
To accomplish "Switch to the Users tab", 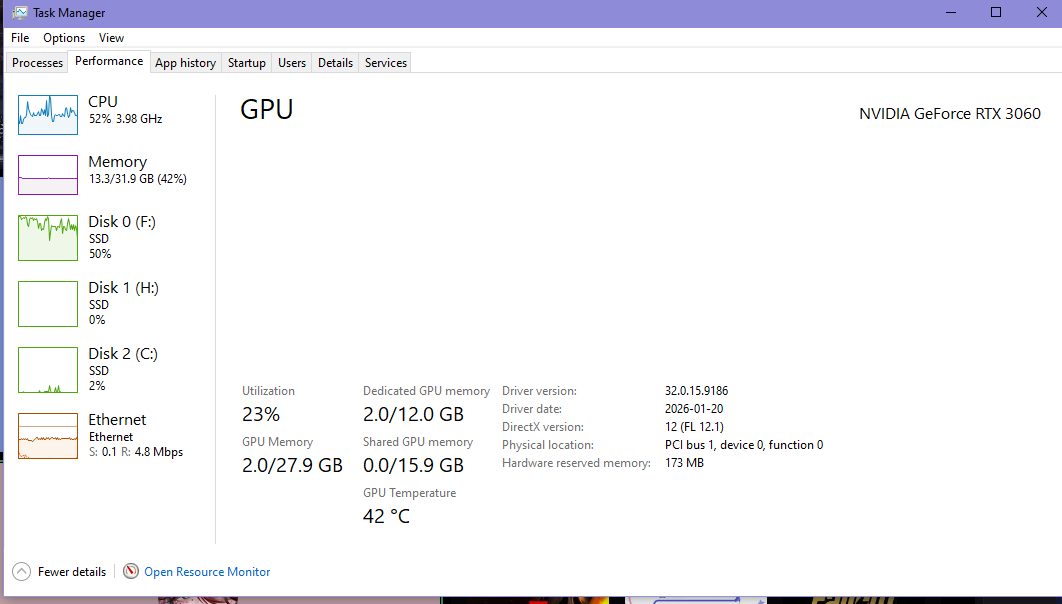I will click(292, 63).
